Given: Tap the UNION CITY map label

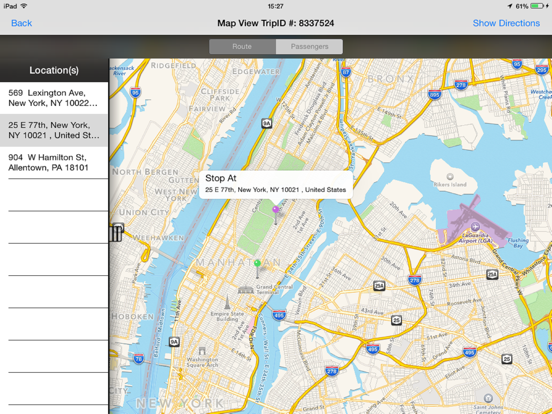Looking at the screenshot, I should [144, 212].
